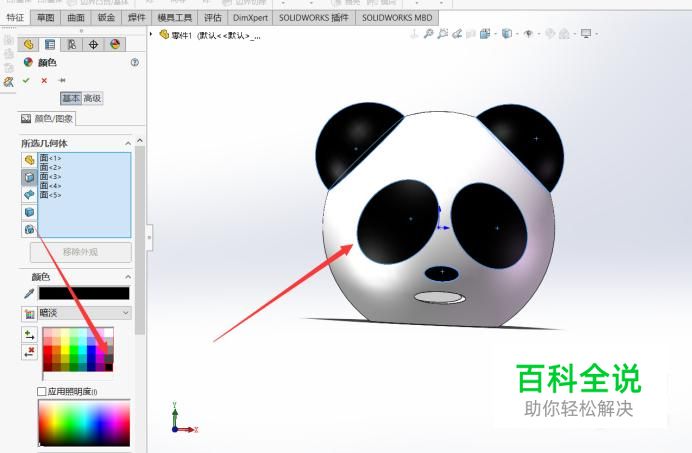This screenshot has width=692, height=453.
Task: Pick color with the eyedropper tool
Action: pyautogui.click(x=28, y=294)
